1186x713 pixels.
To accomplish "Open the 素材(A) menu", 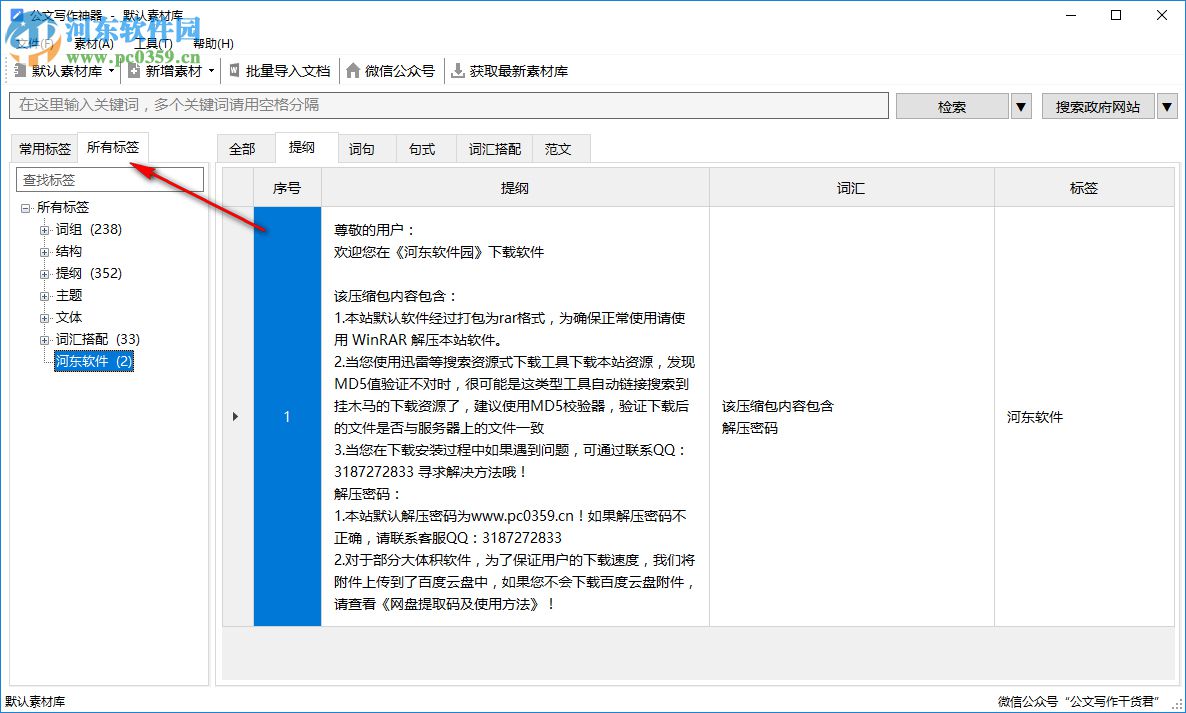I will click(x=94, y=44).
